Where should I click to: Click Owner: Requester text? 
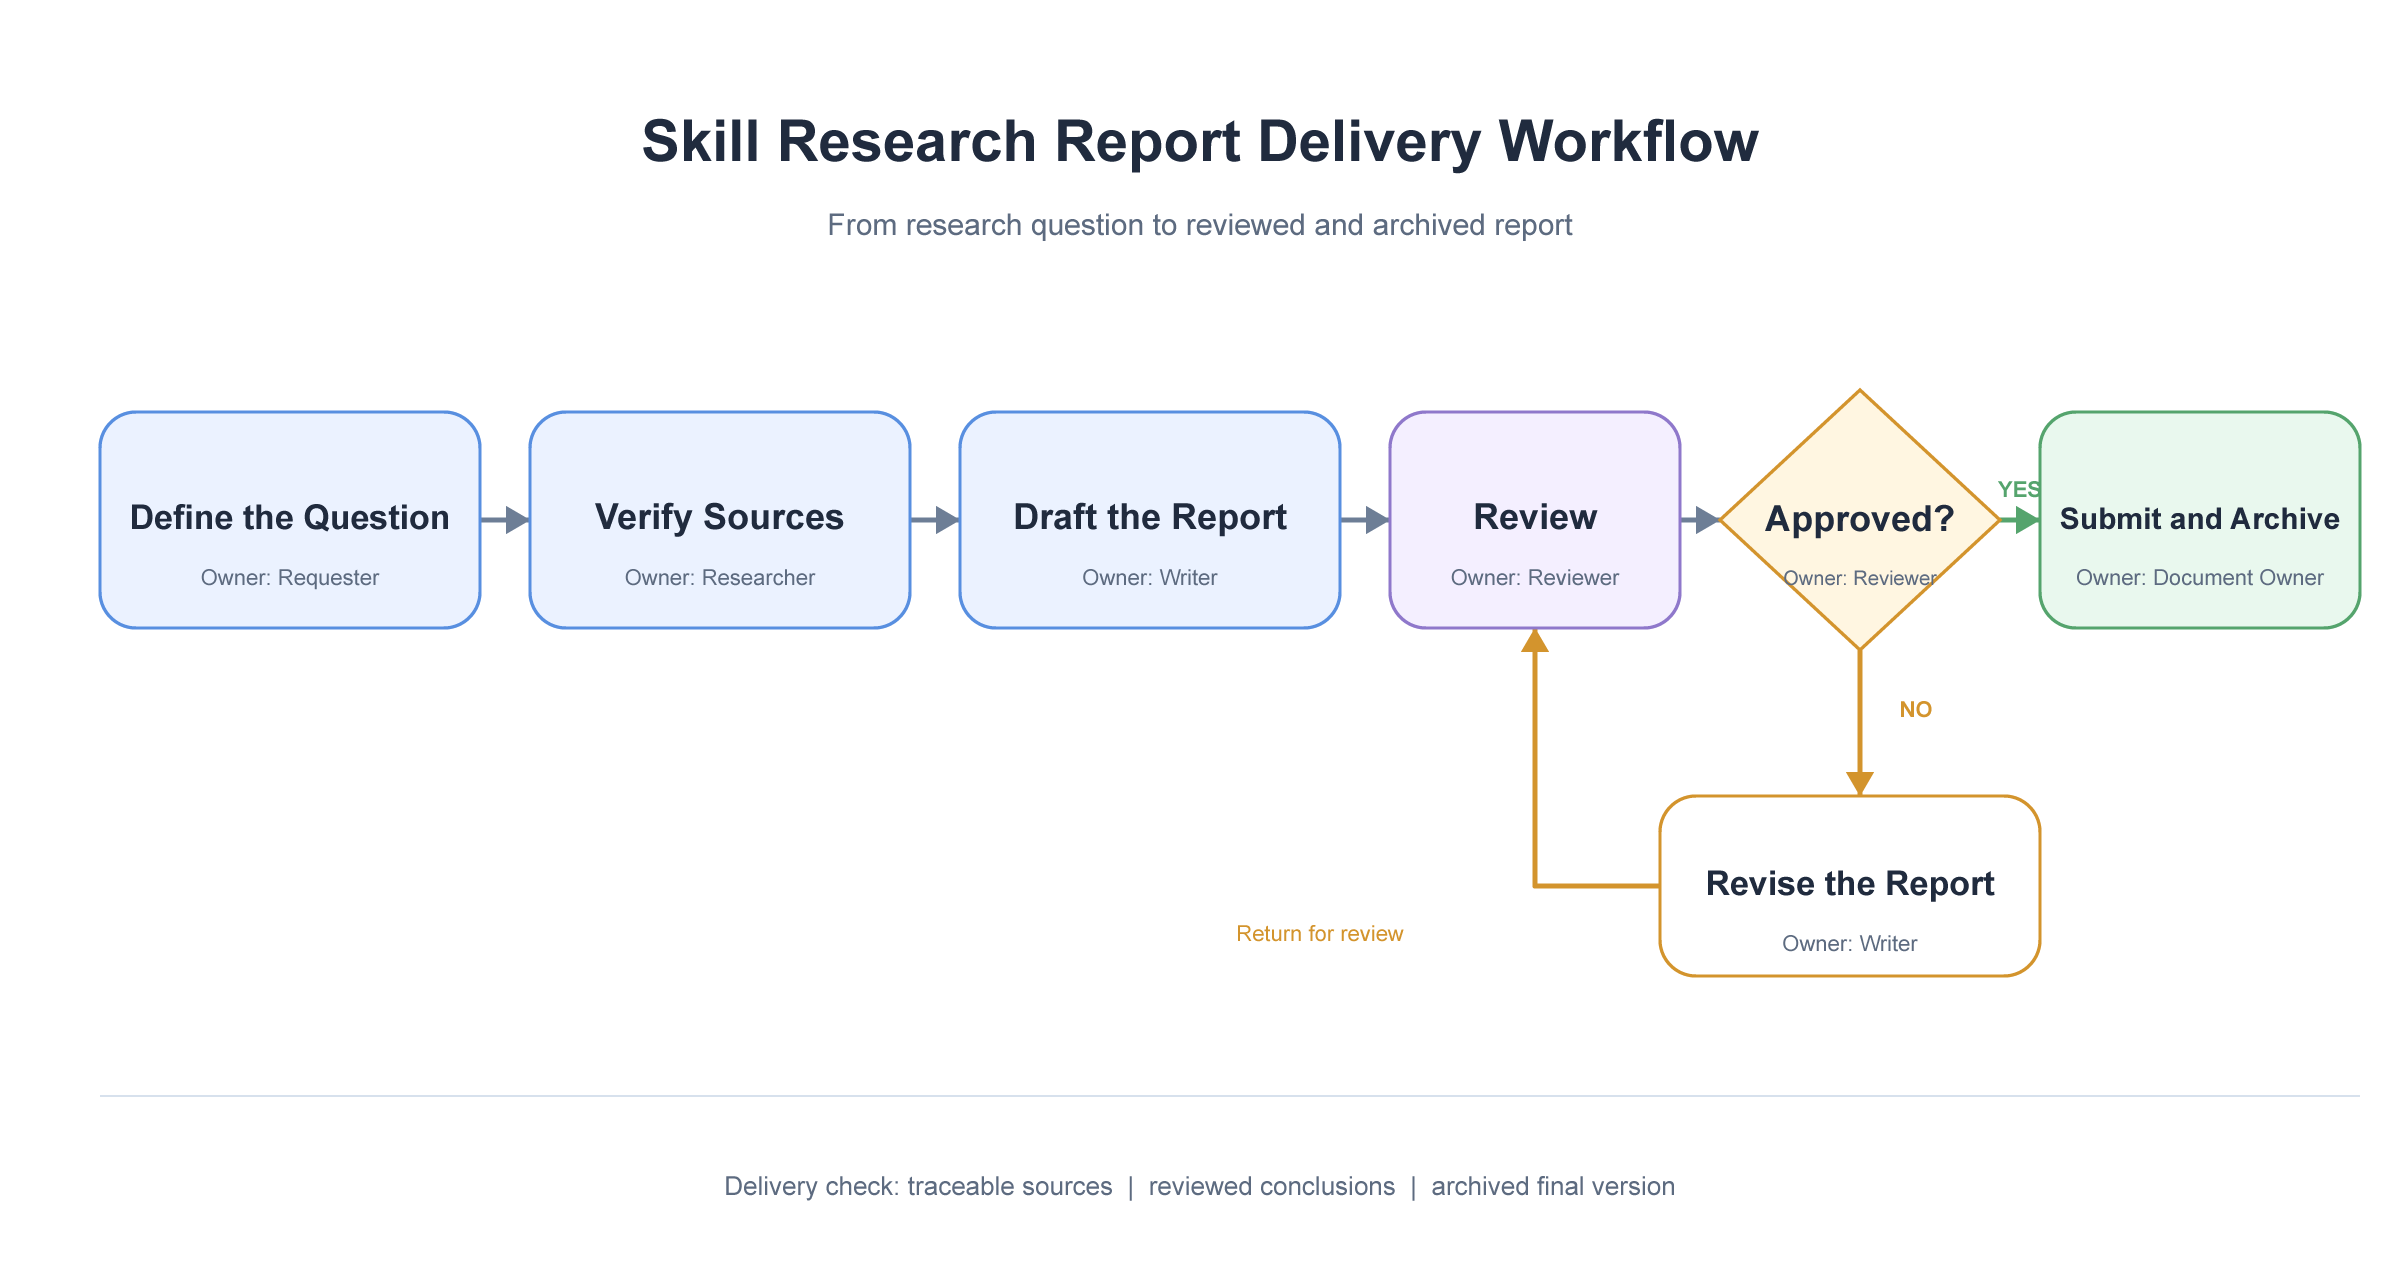click(290, 578)
